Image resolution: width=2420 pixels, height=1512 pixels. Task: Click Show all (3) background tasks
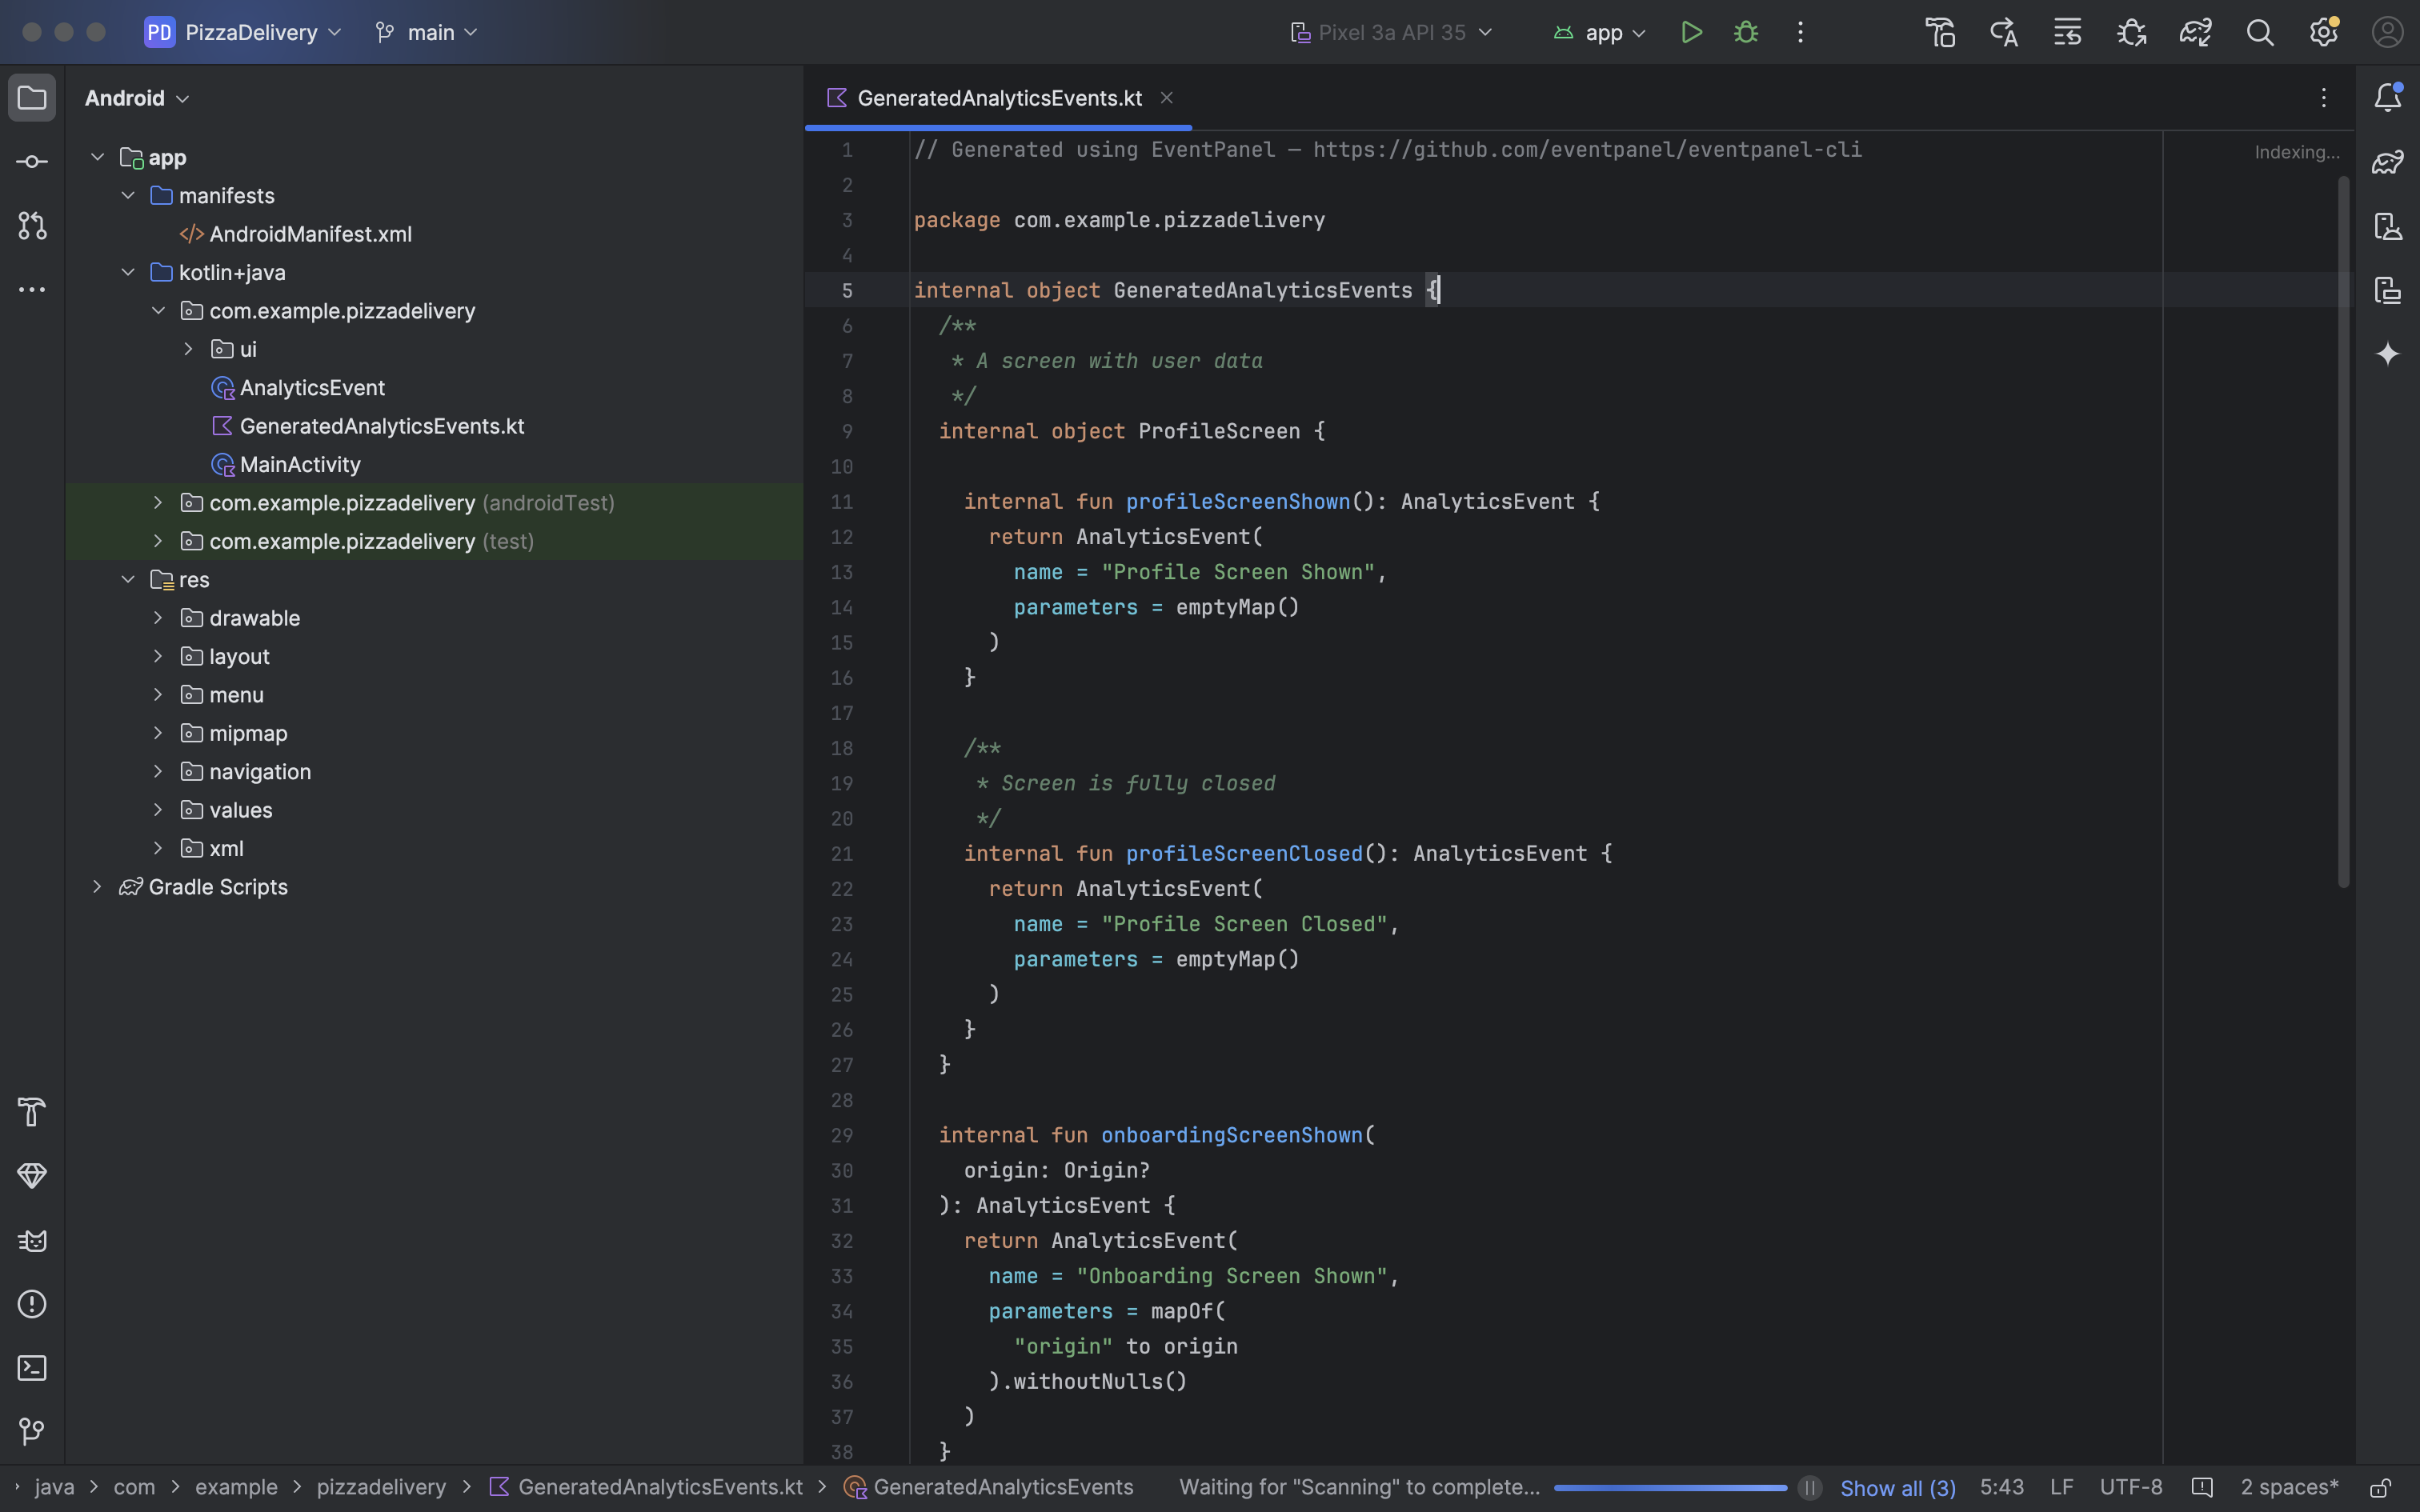coord(1897,1488)
